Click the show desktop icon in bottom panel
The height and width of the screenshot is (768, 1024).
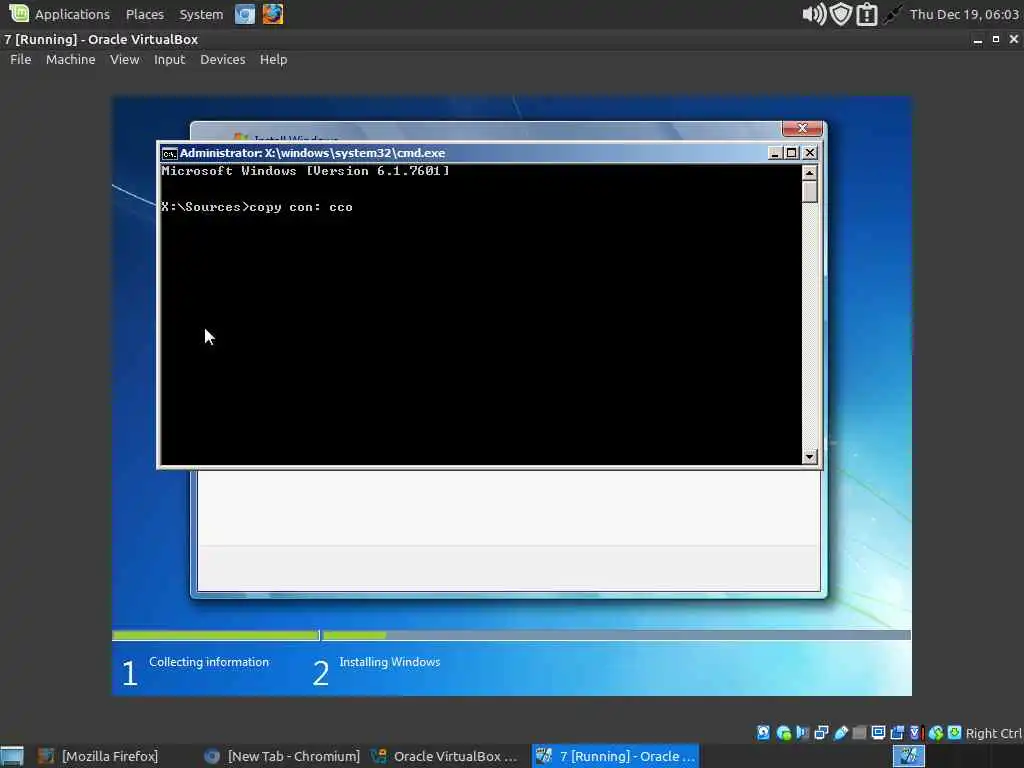click(x=12, y=756)
